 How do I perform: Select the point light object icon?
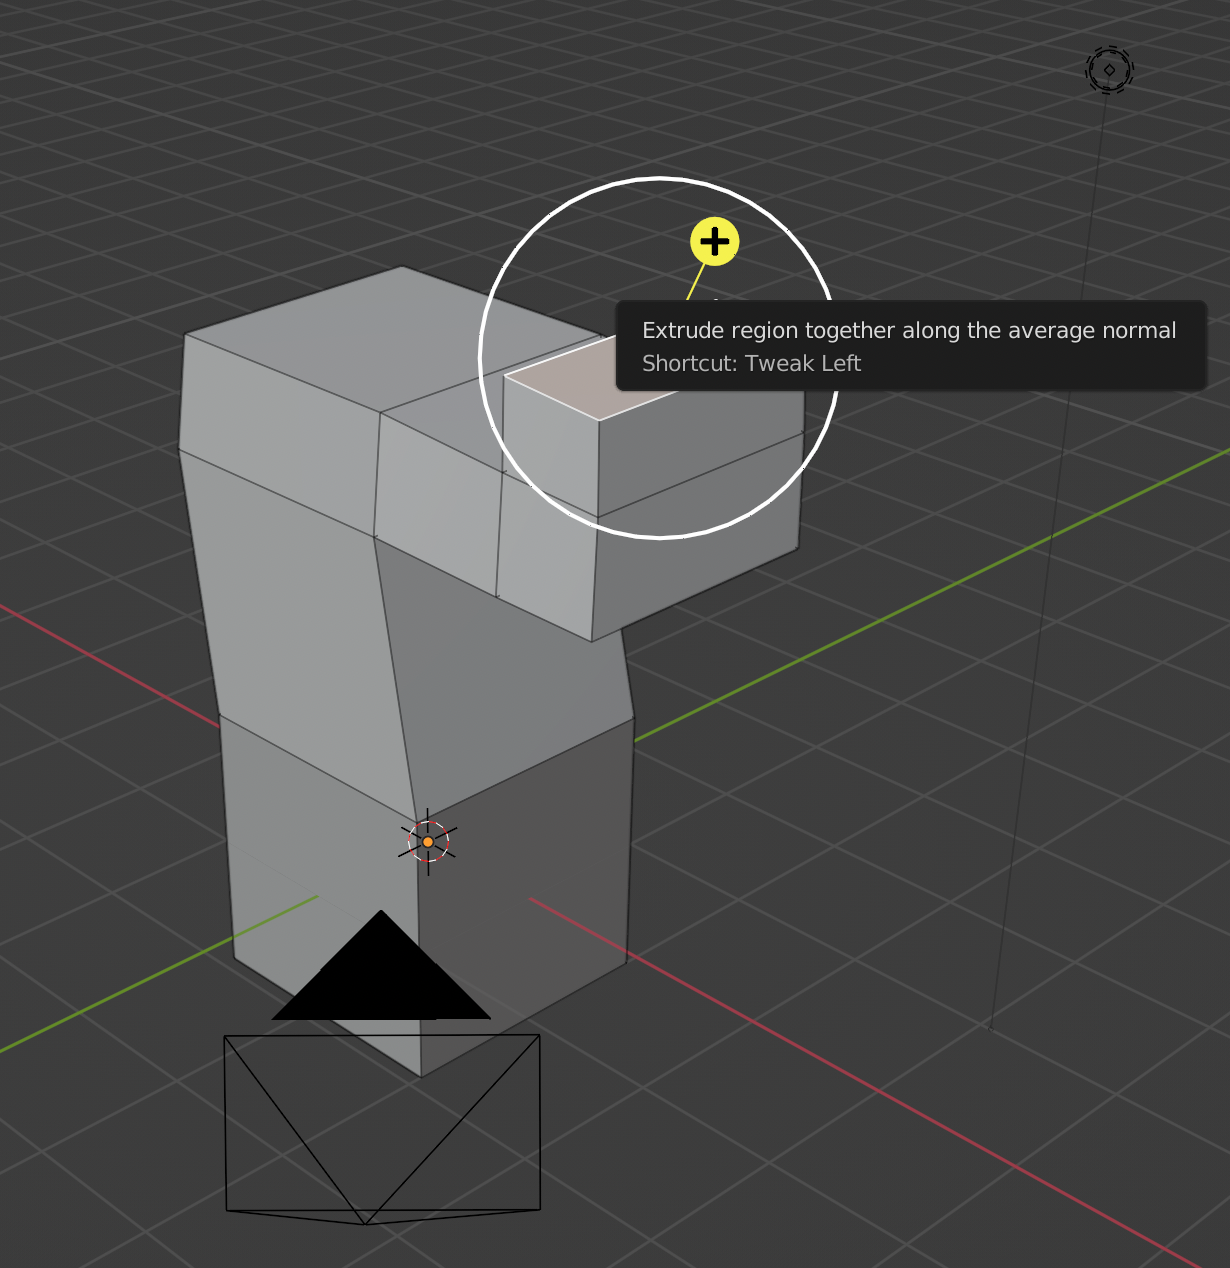tap(1109, 70)
